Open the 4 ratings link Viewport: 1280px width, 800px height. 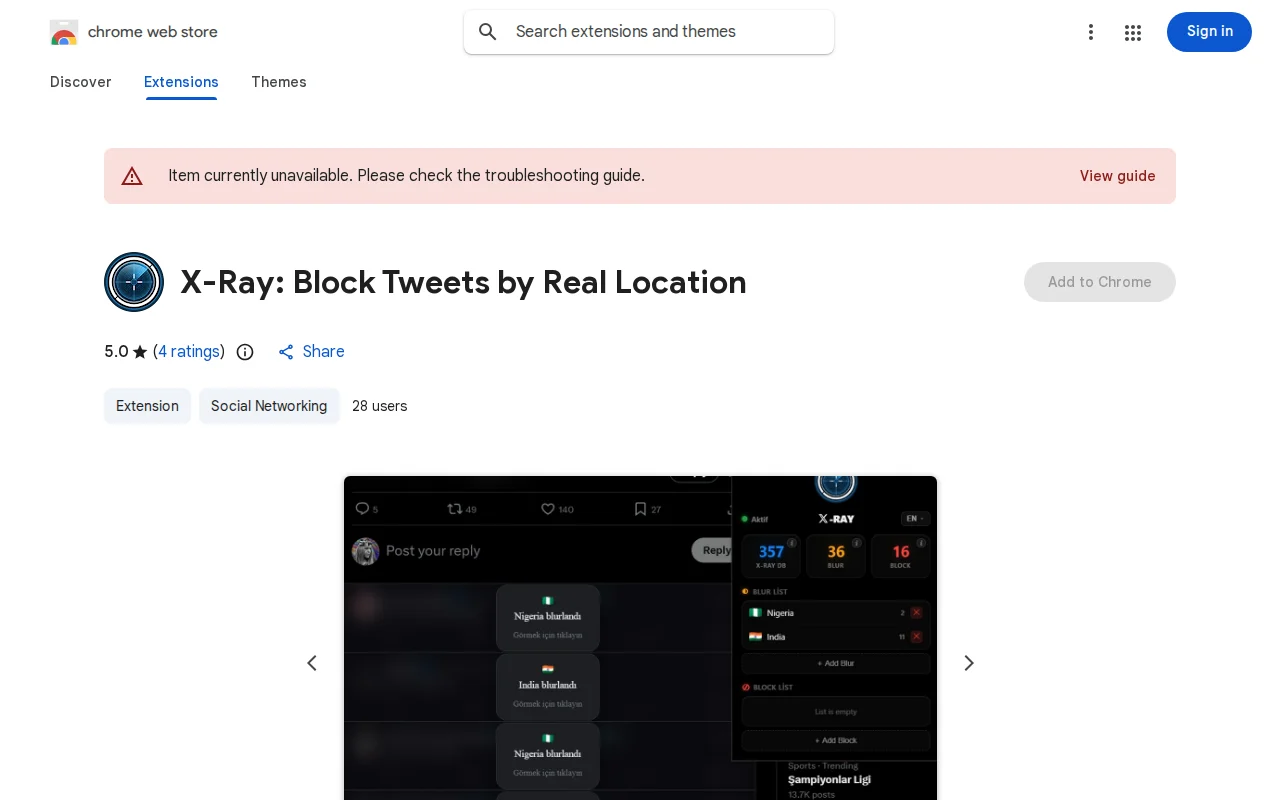coord(189,352)
